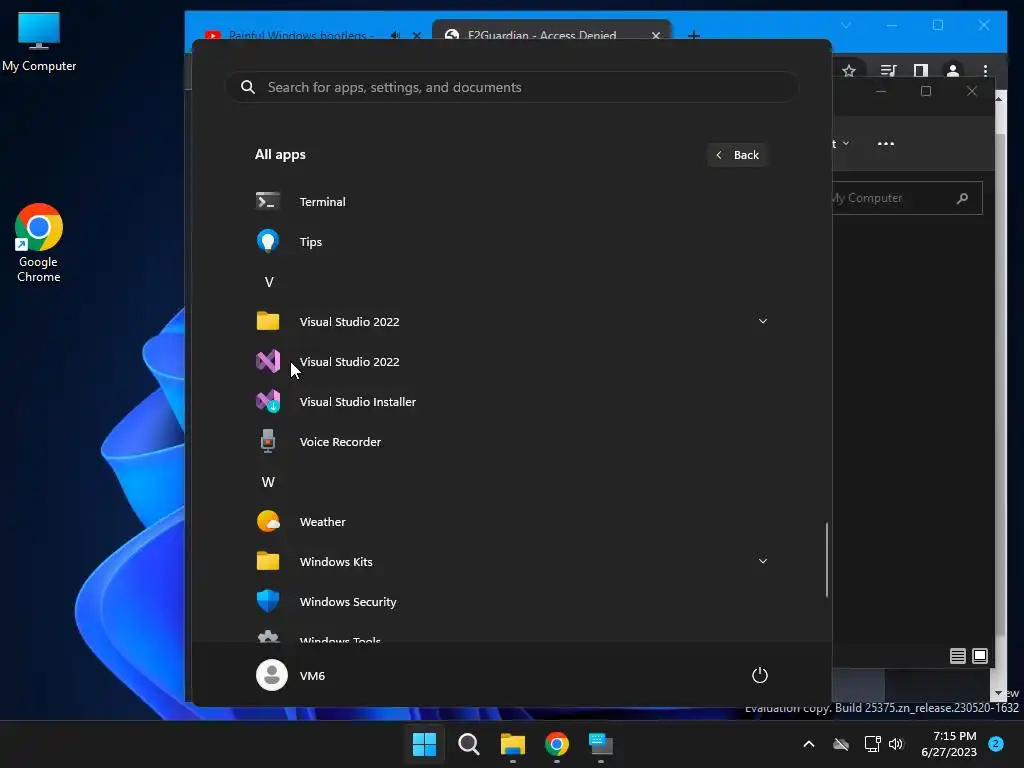Screen dimensions: 1024x768
Task: Open the Weather app icon
Action: [x=268, y=521]
